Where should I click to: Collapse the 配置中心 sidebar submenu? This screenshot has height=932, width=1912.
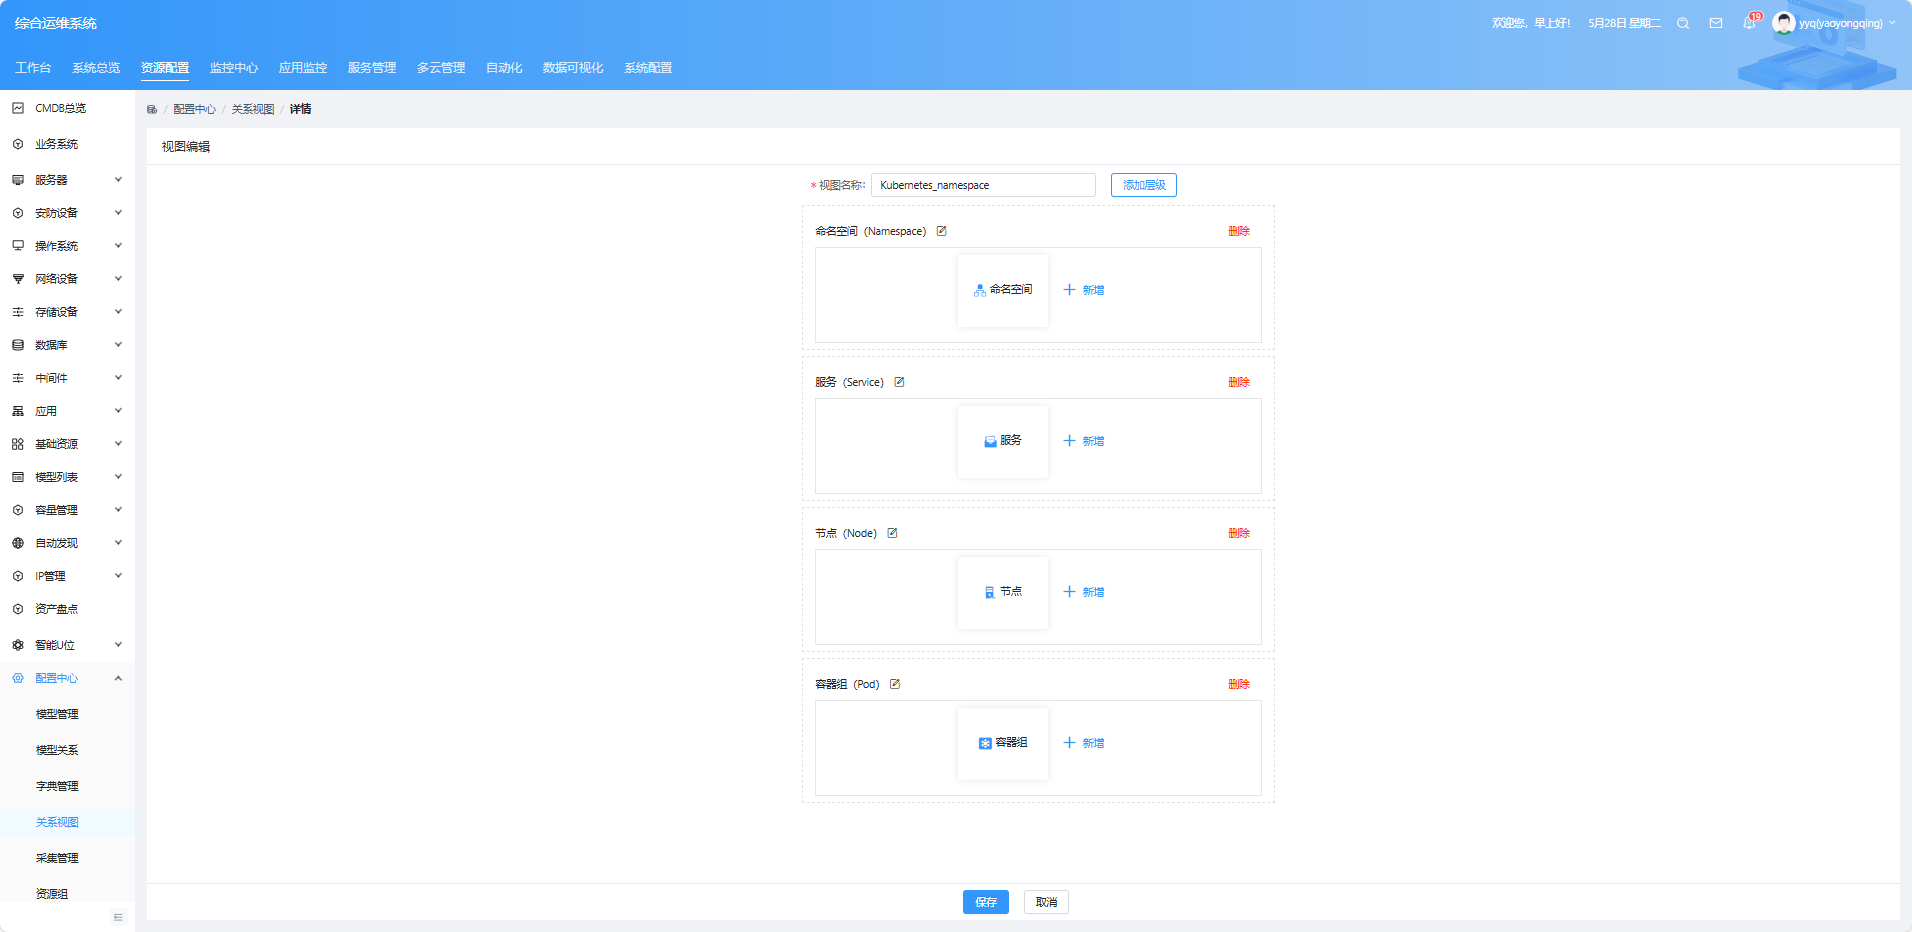point(118,678)
